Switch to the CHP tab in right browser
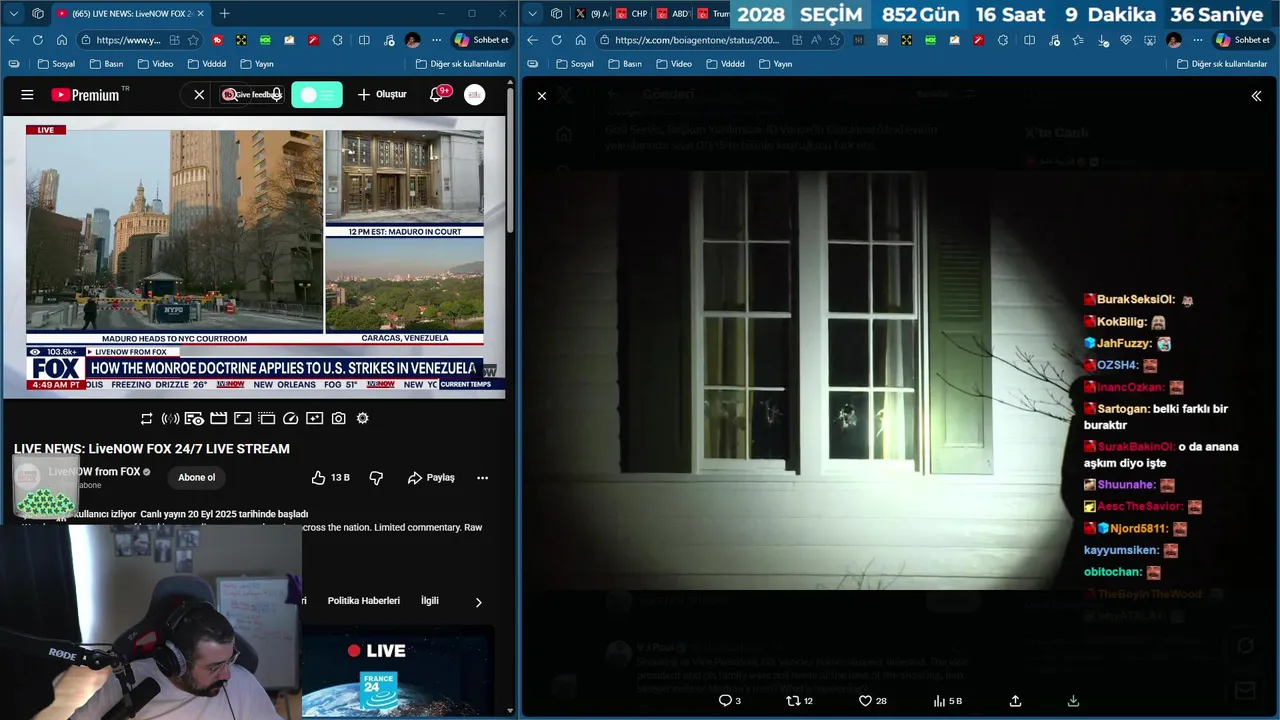This screenshot has height=720, width=1280. point(632,14)
